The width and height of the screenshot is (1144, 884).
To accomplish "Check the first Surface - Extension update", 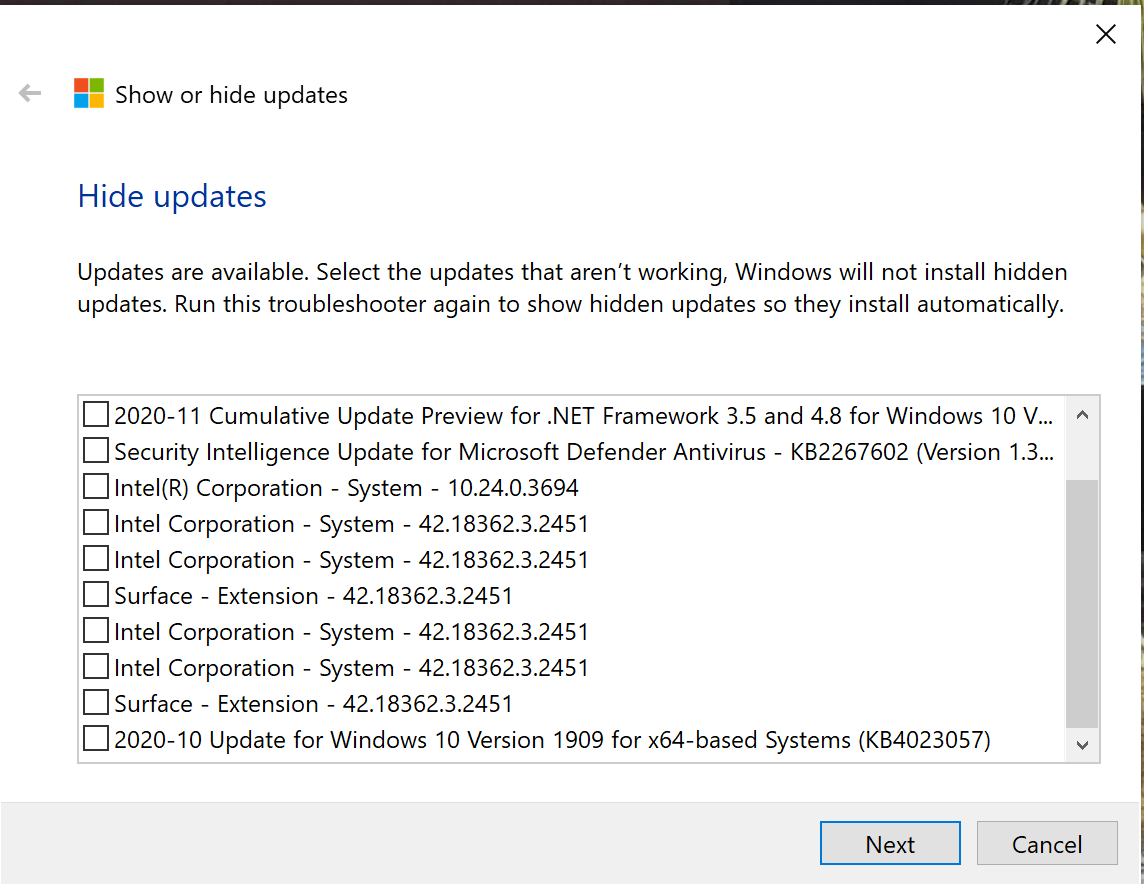I will click(96, 595).
